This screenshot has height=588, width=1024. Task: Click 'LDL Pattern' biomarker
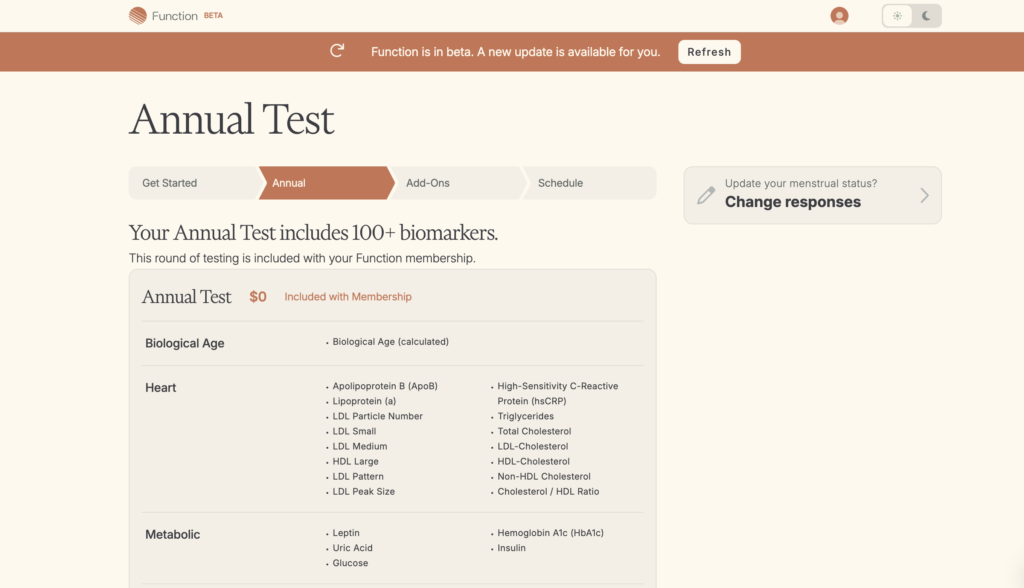(359, 476)
